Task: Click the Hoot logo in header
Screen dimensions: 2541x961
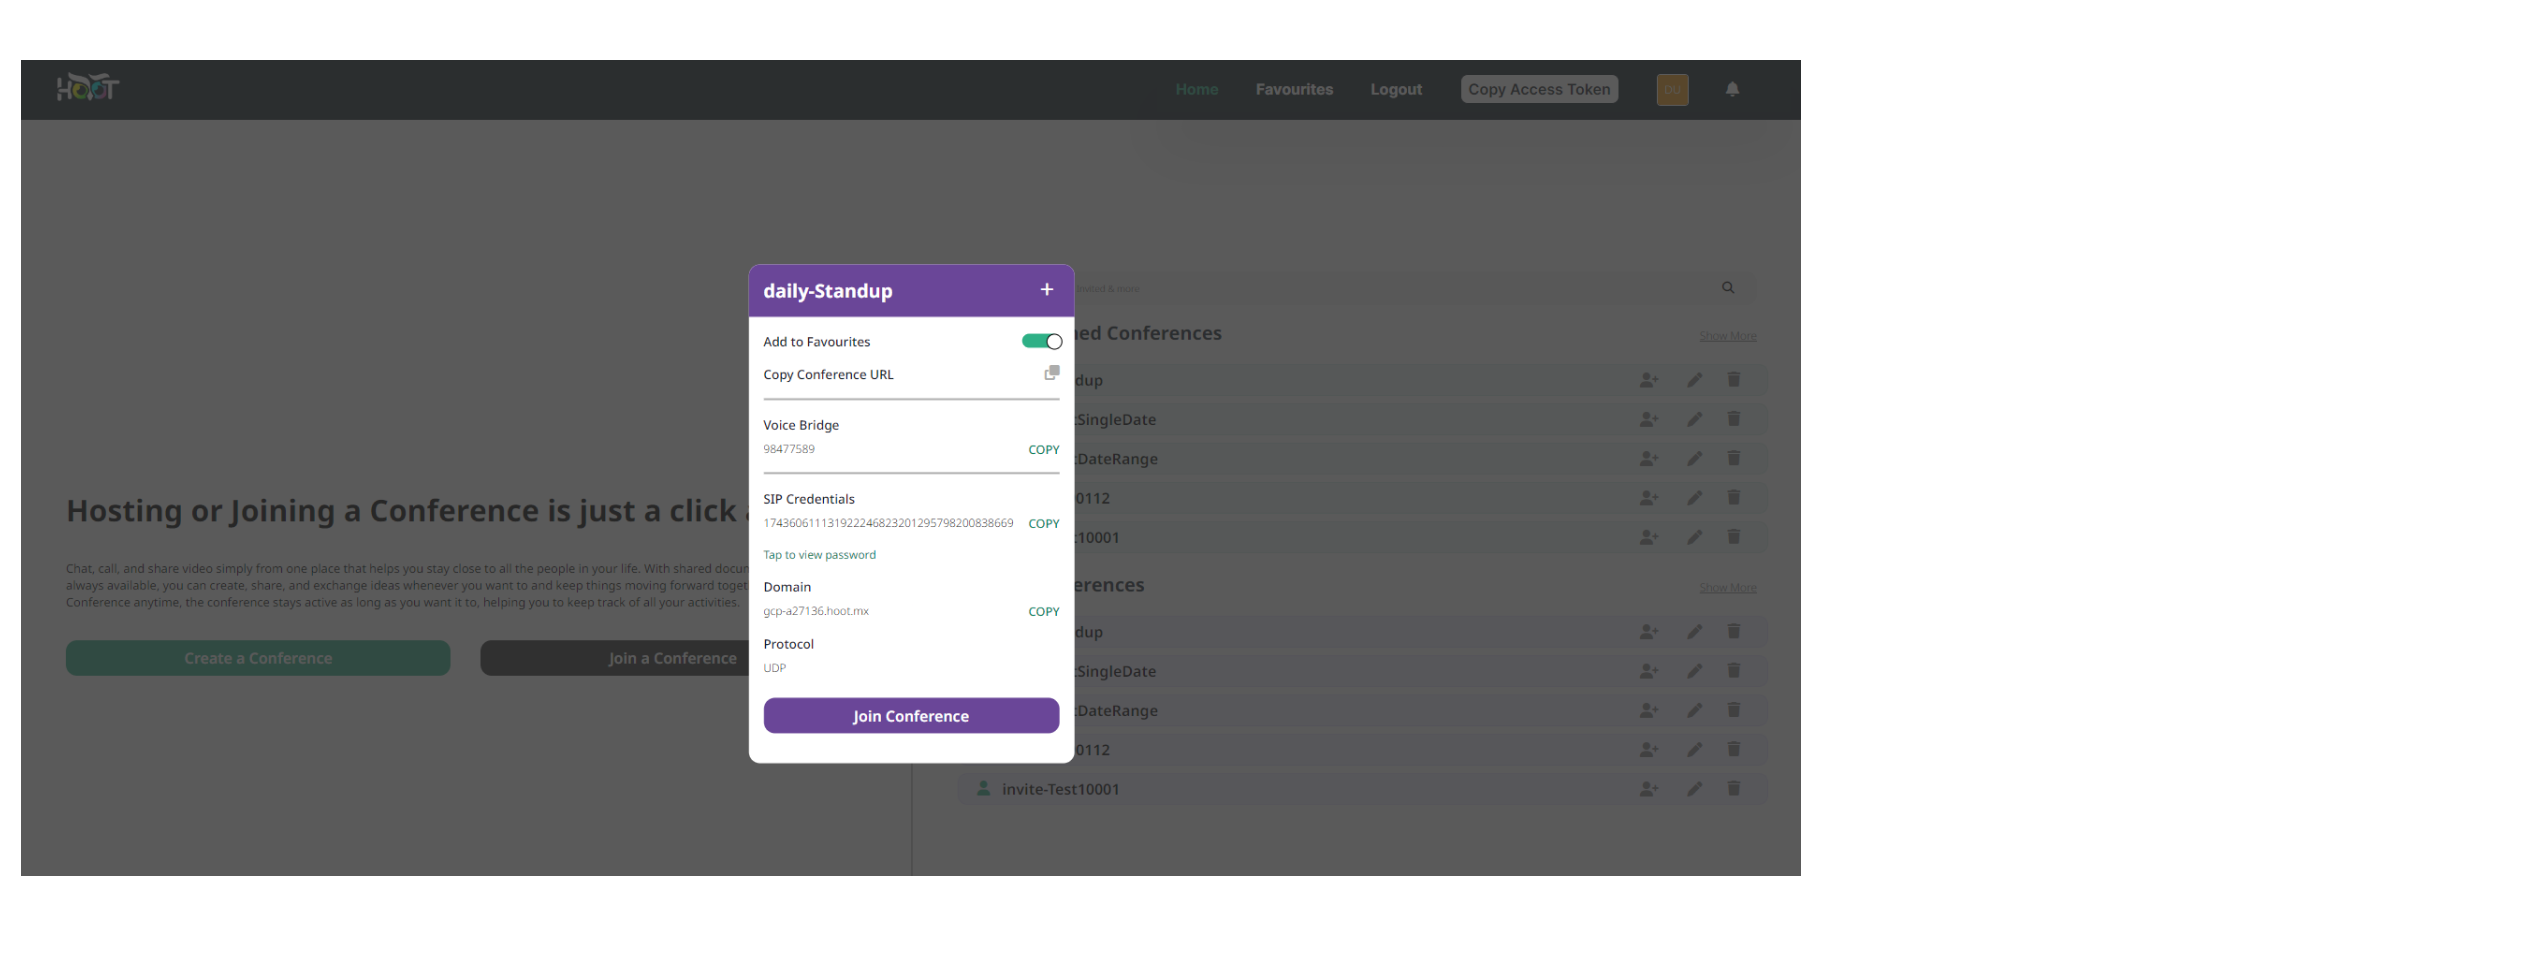Action: (x=88, y=88)
